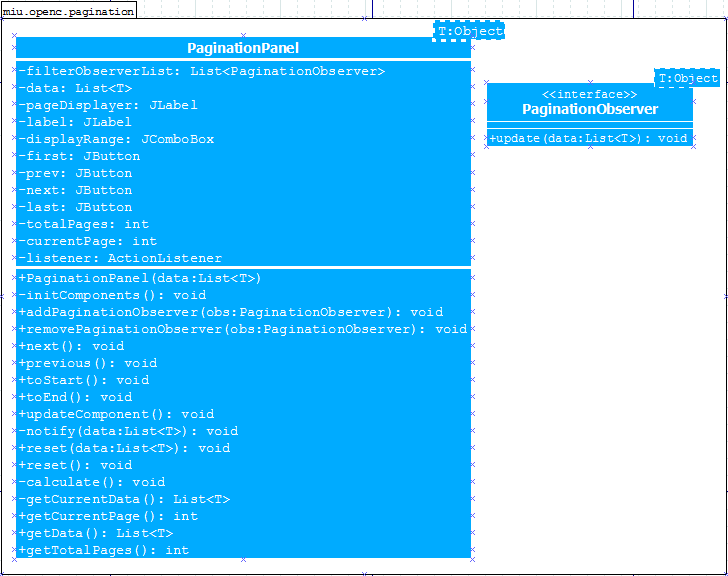Select the -first: JButton attribute

[x=79, y=156]
